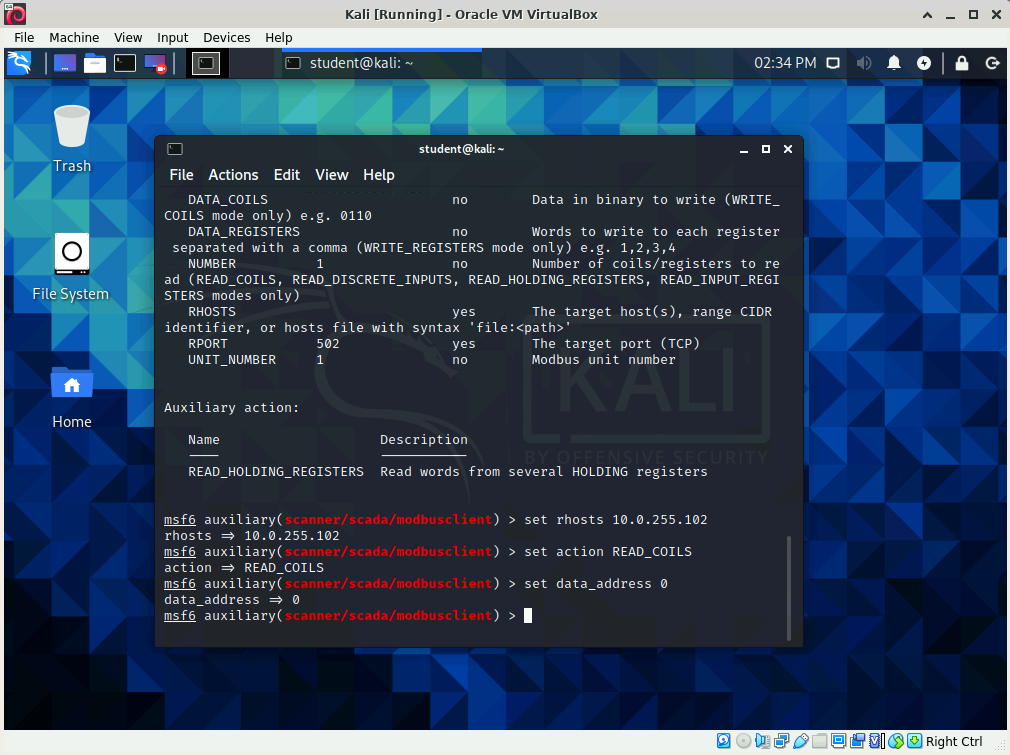The width and height of the screenshot is (1010, 755).
Task: Click the 'set data_address 0' command text
Action: (596, 584)
